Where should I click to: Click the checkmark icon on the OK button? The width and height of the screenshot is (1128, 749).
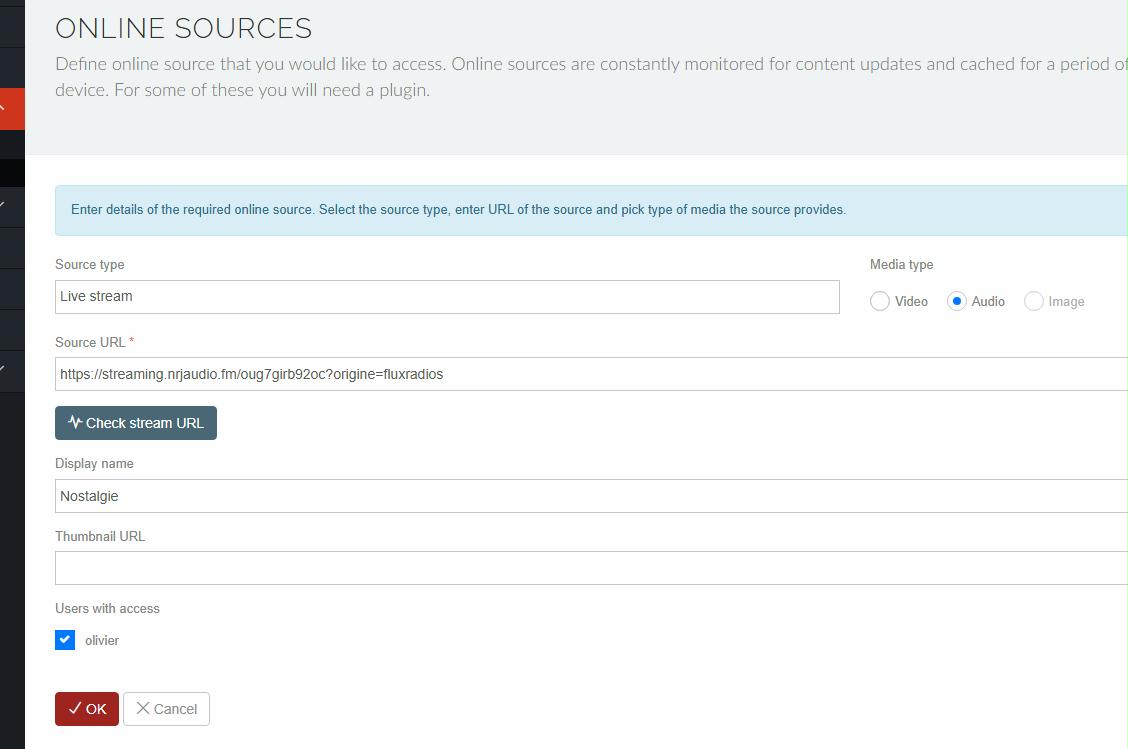[x=75, y=709]
